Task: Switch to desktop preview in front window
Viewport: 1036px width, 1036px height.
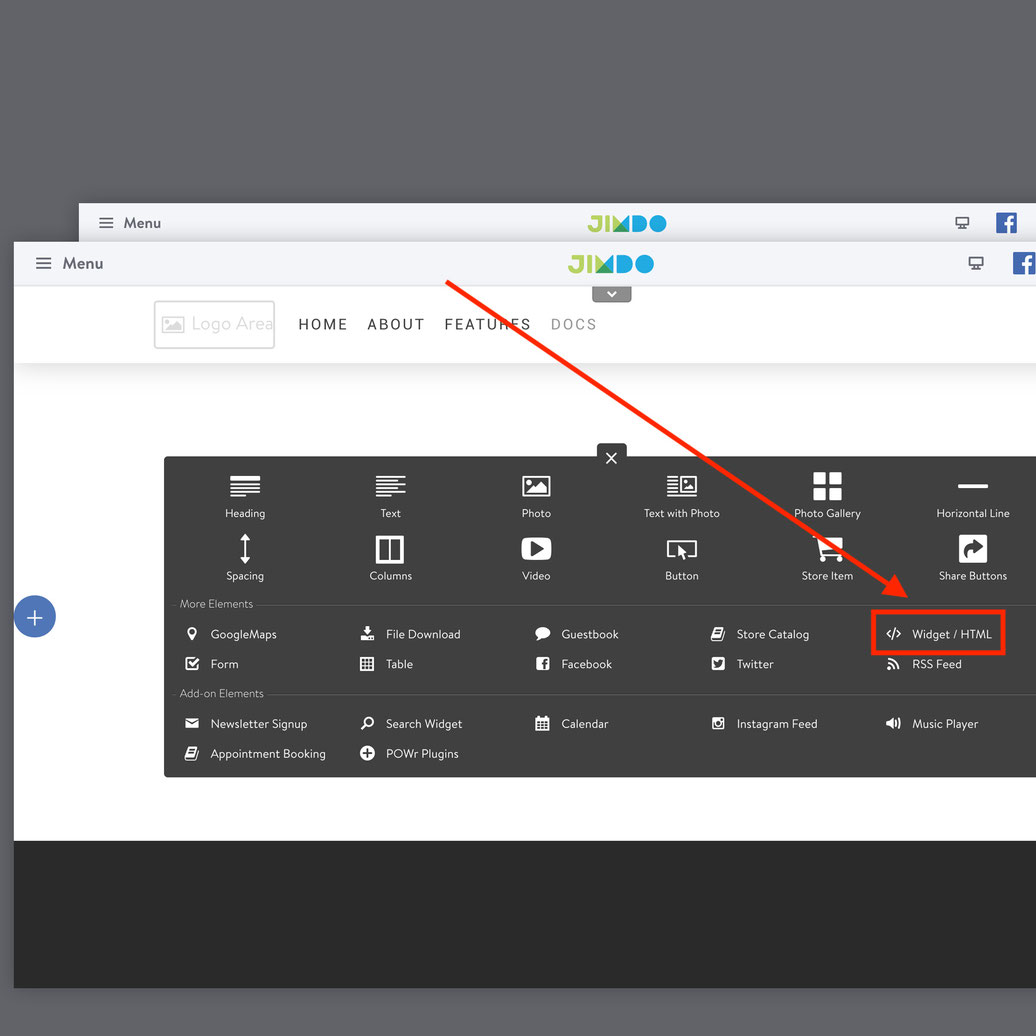Action: (975, 263)
